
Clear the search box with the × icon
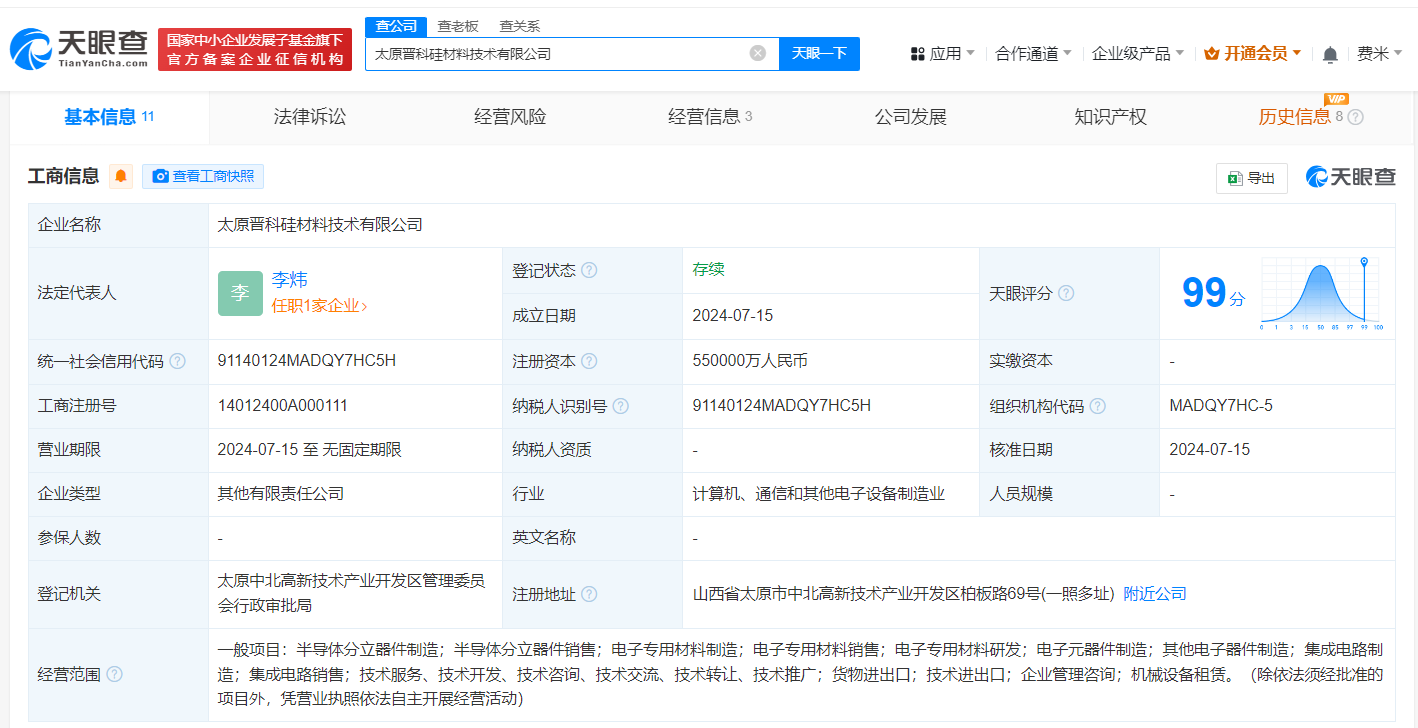757,53
